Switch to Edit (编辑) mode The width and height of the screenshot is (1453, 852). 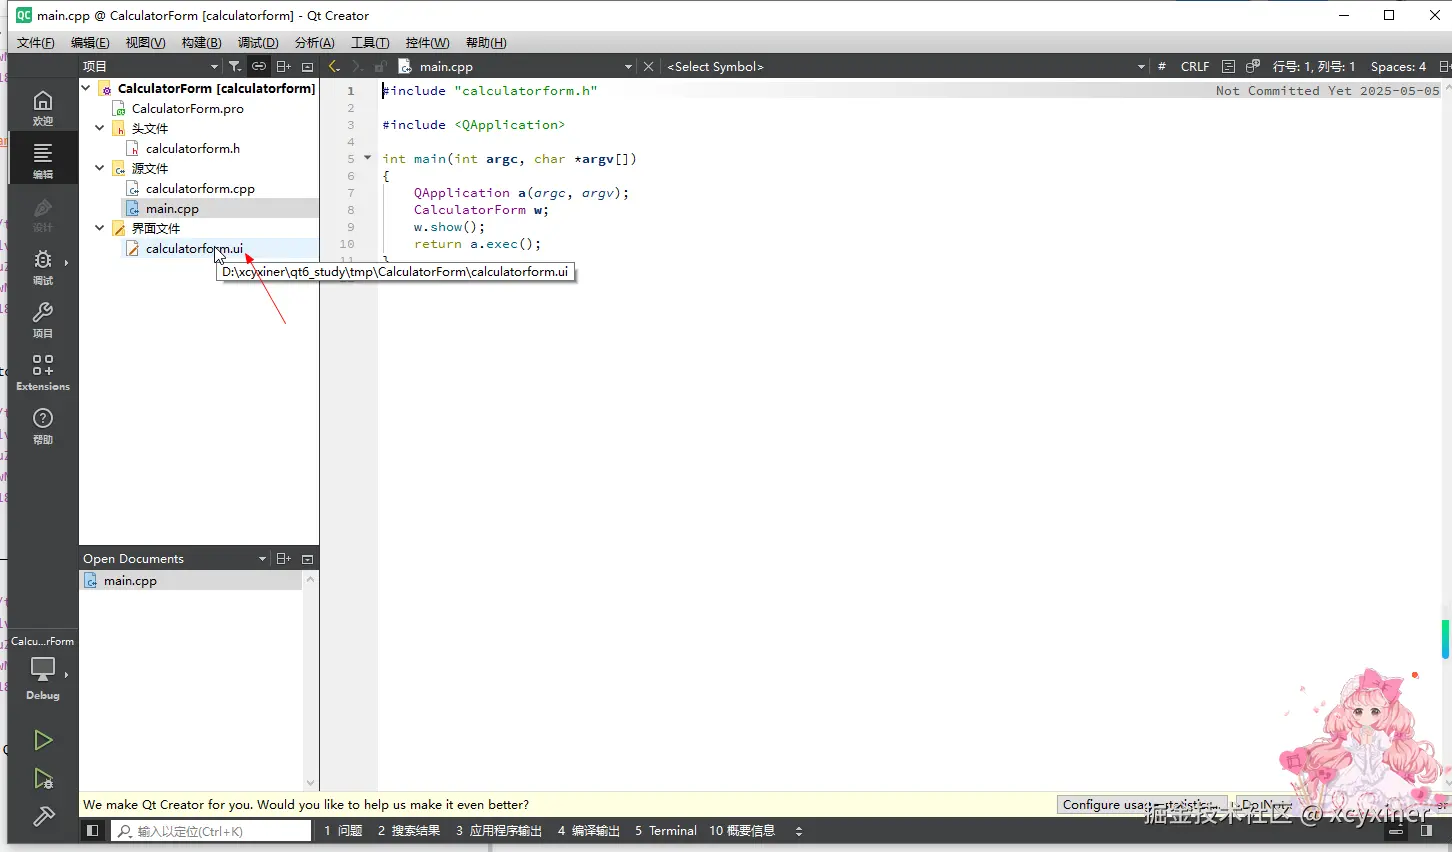43,160
